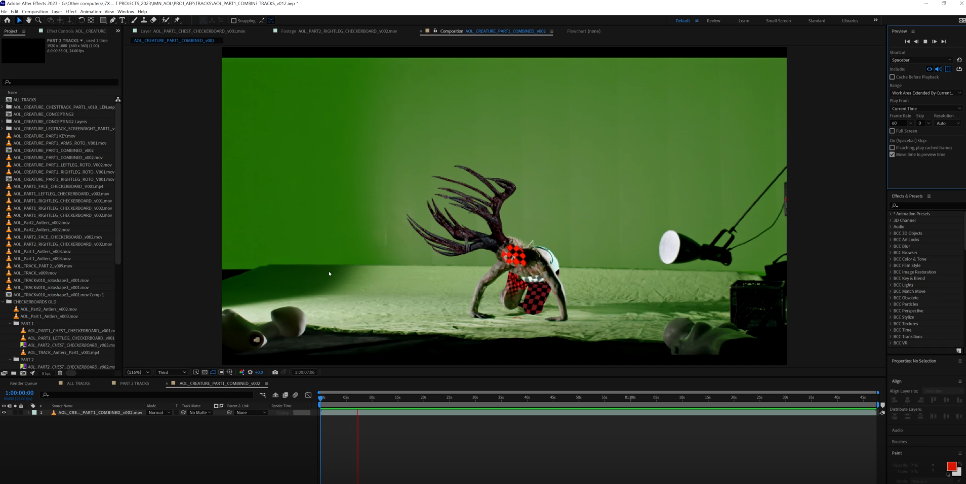Click the Effects & Presets search field
Image resolution: width=966 pixels, height=484 pixels.
pos(927,205)
